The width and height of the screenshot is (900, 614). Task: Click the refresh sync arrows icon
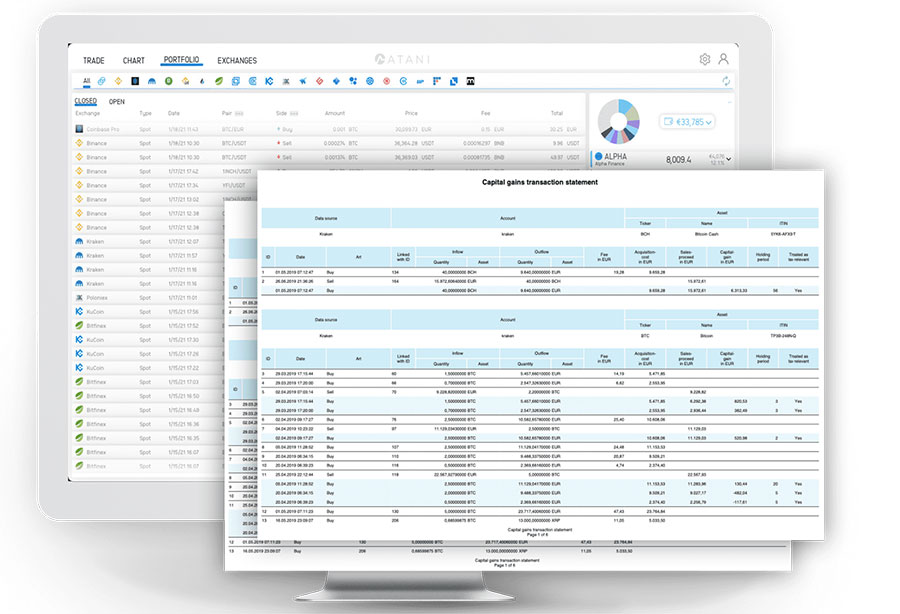click(x=726, y=80)
